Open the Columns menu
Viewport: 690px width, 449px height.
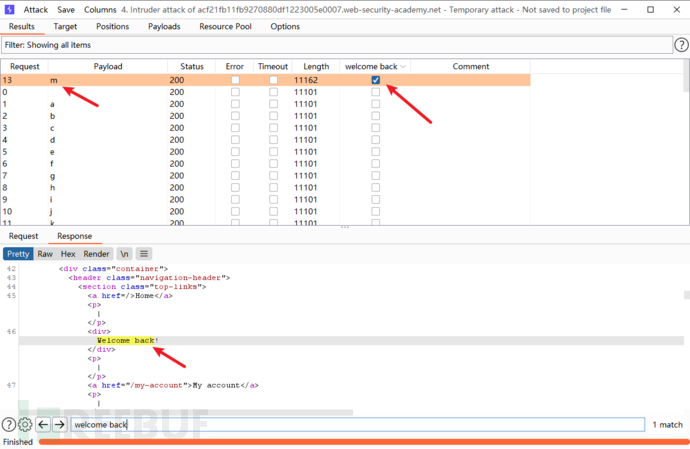tap(100, 10)
